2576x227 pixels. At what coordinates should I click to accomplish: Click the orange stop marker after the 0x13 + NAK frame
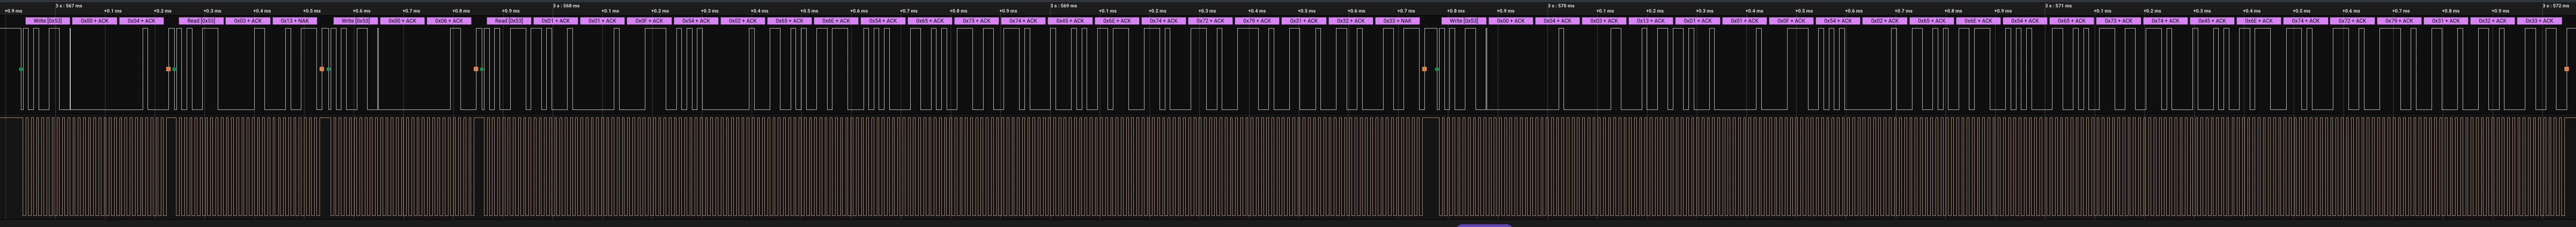[321, 69]
